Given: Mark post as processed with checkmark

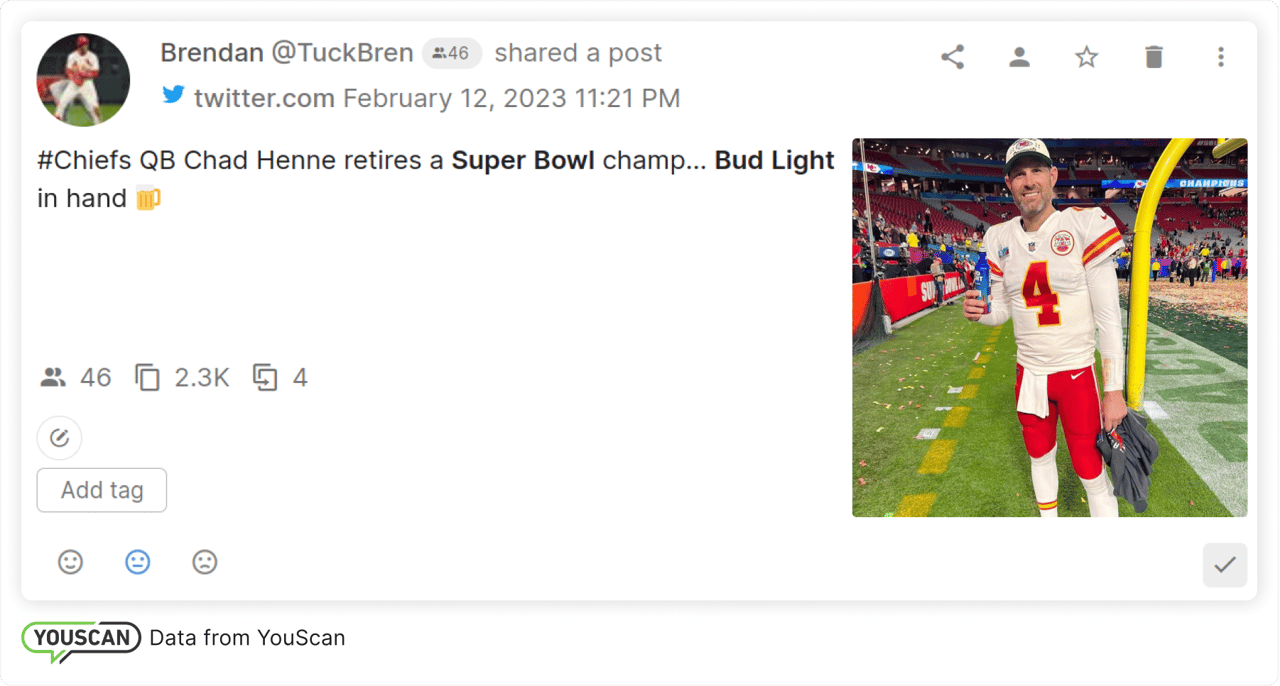Looking at the screenshot, I should pos(1225,565).
